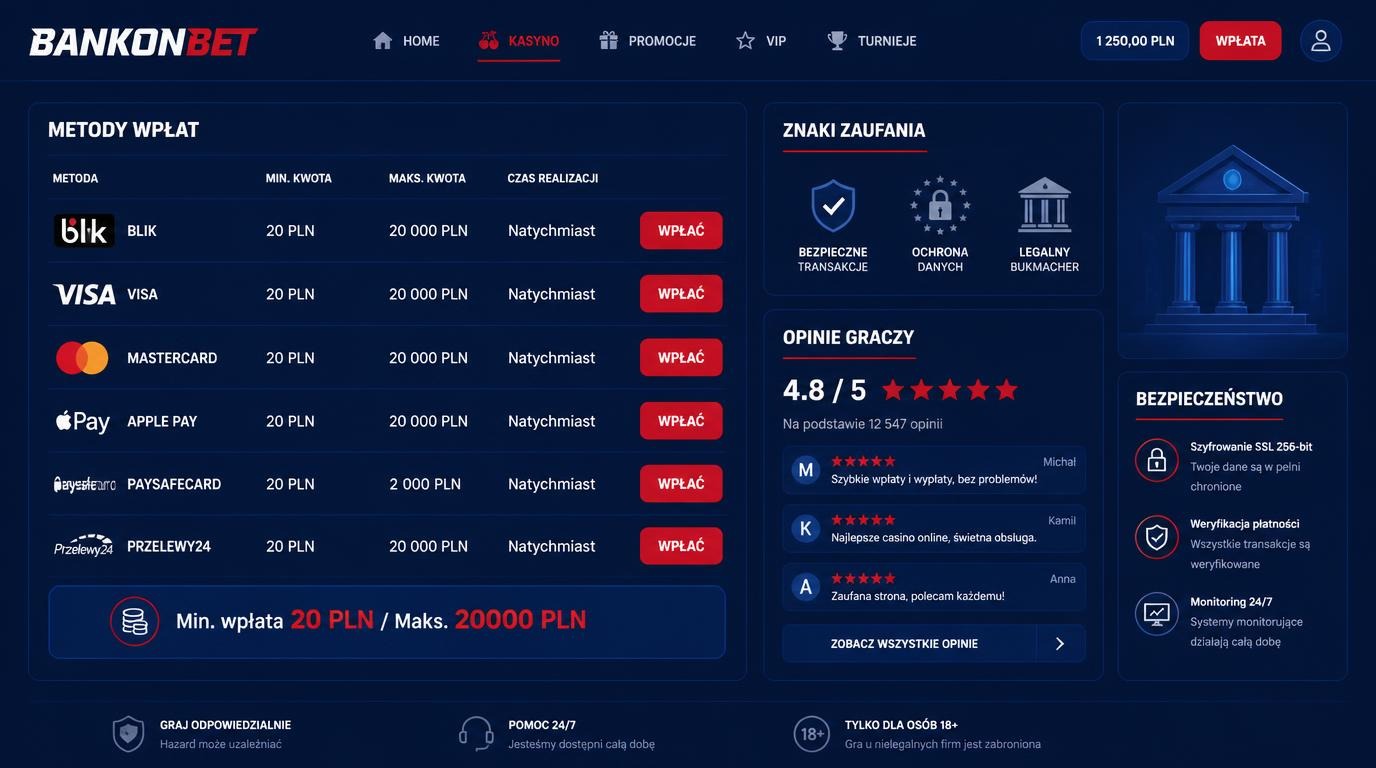
Task: Click Wpłać for Apple Pay
Action: tap(681, 421)
